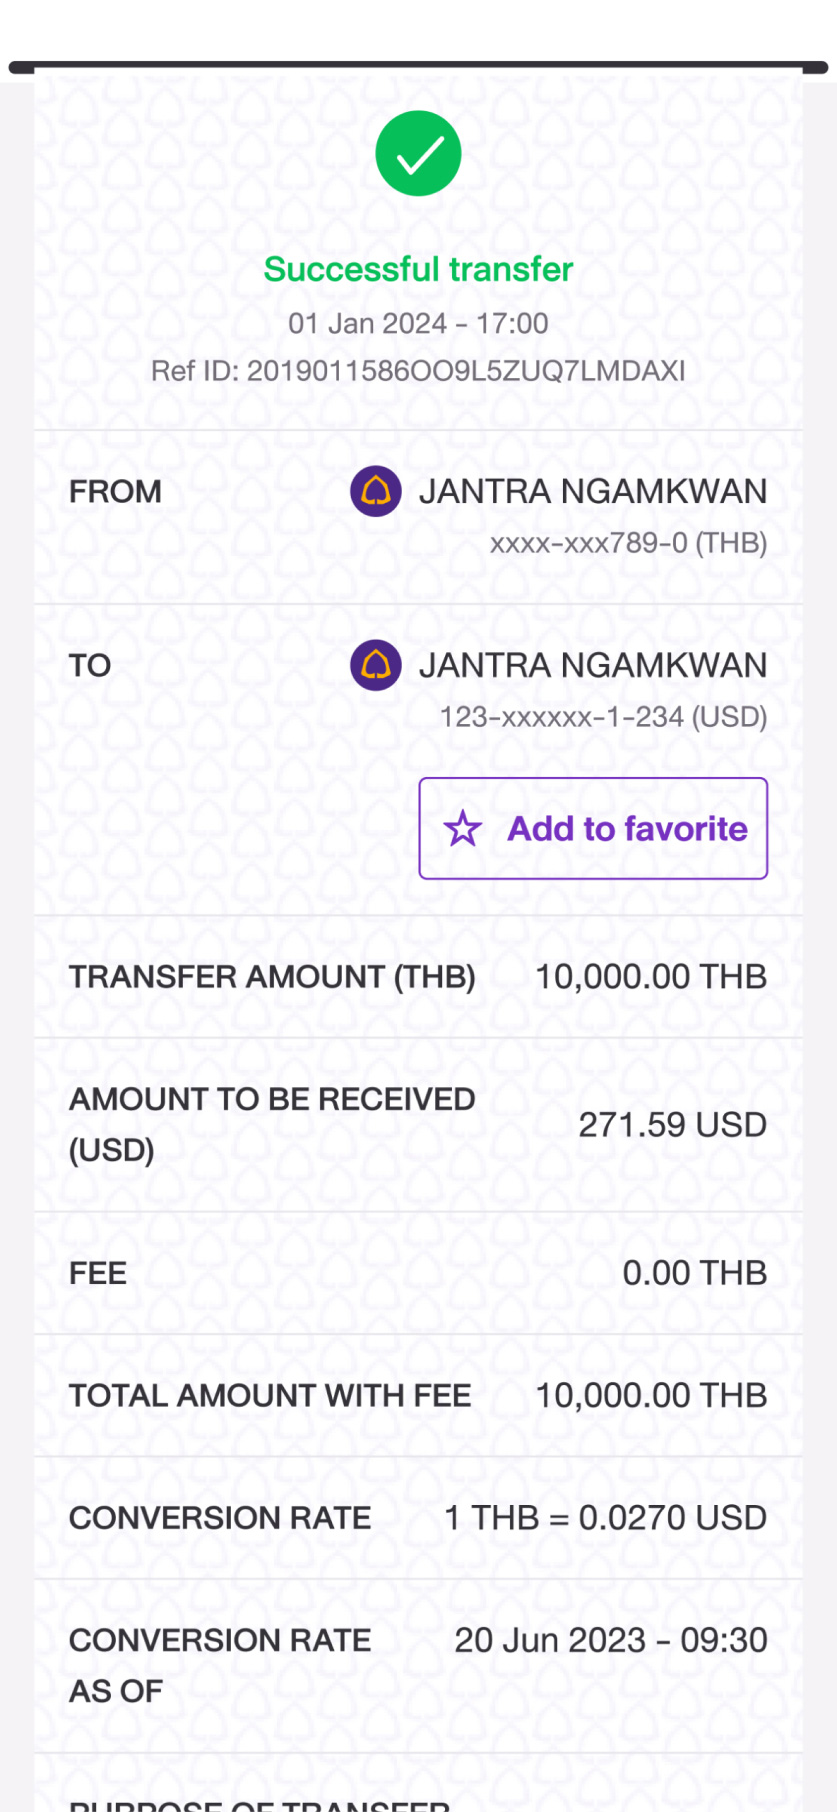This screenshot has width=837, height=1812.
Task: Tap the bank logo beside TO account
Action: (x=376, y=665)
